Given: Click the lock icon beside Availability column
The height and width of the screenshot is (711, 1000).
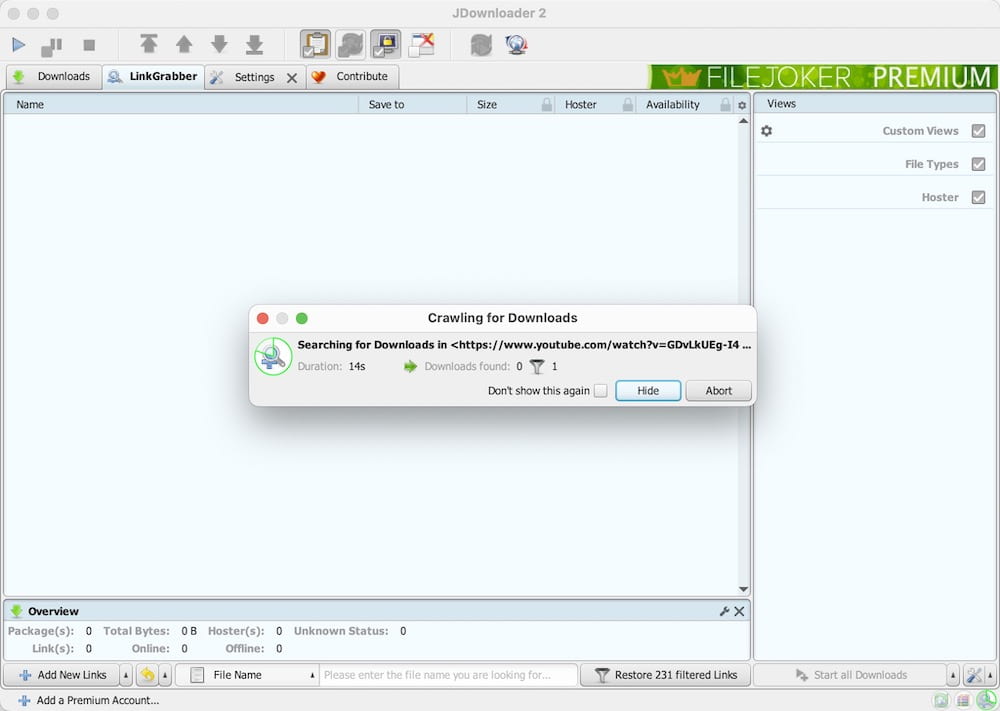Looking at the screenshot, I should [x=725, y=105].
